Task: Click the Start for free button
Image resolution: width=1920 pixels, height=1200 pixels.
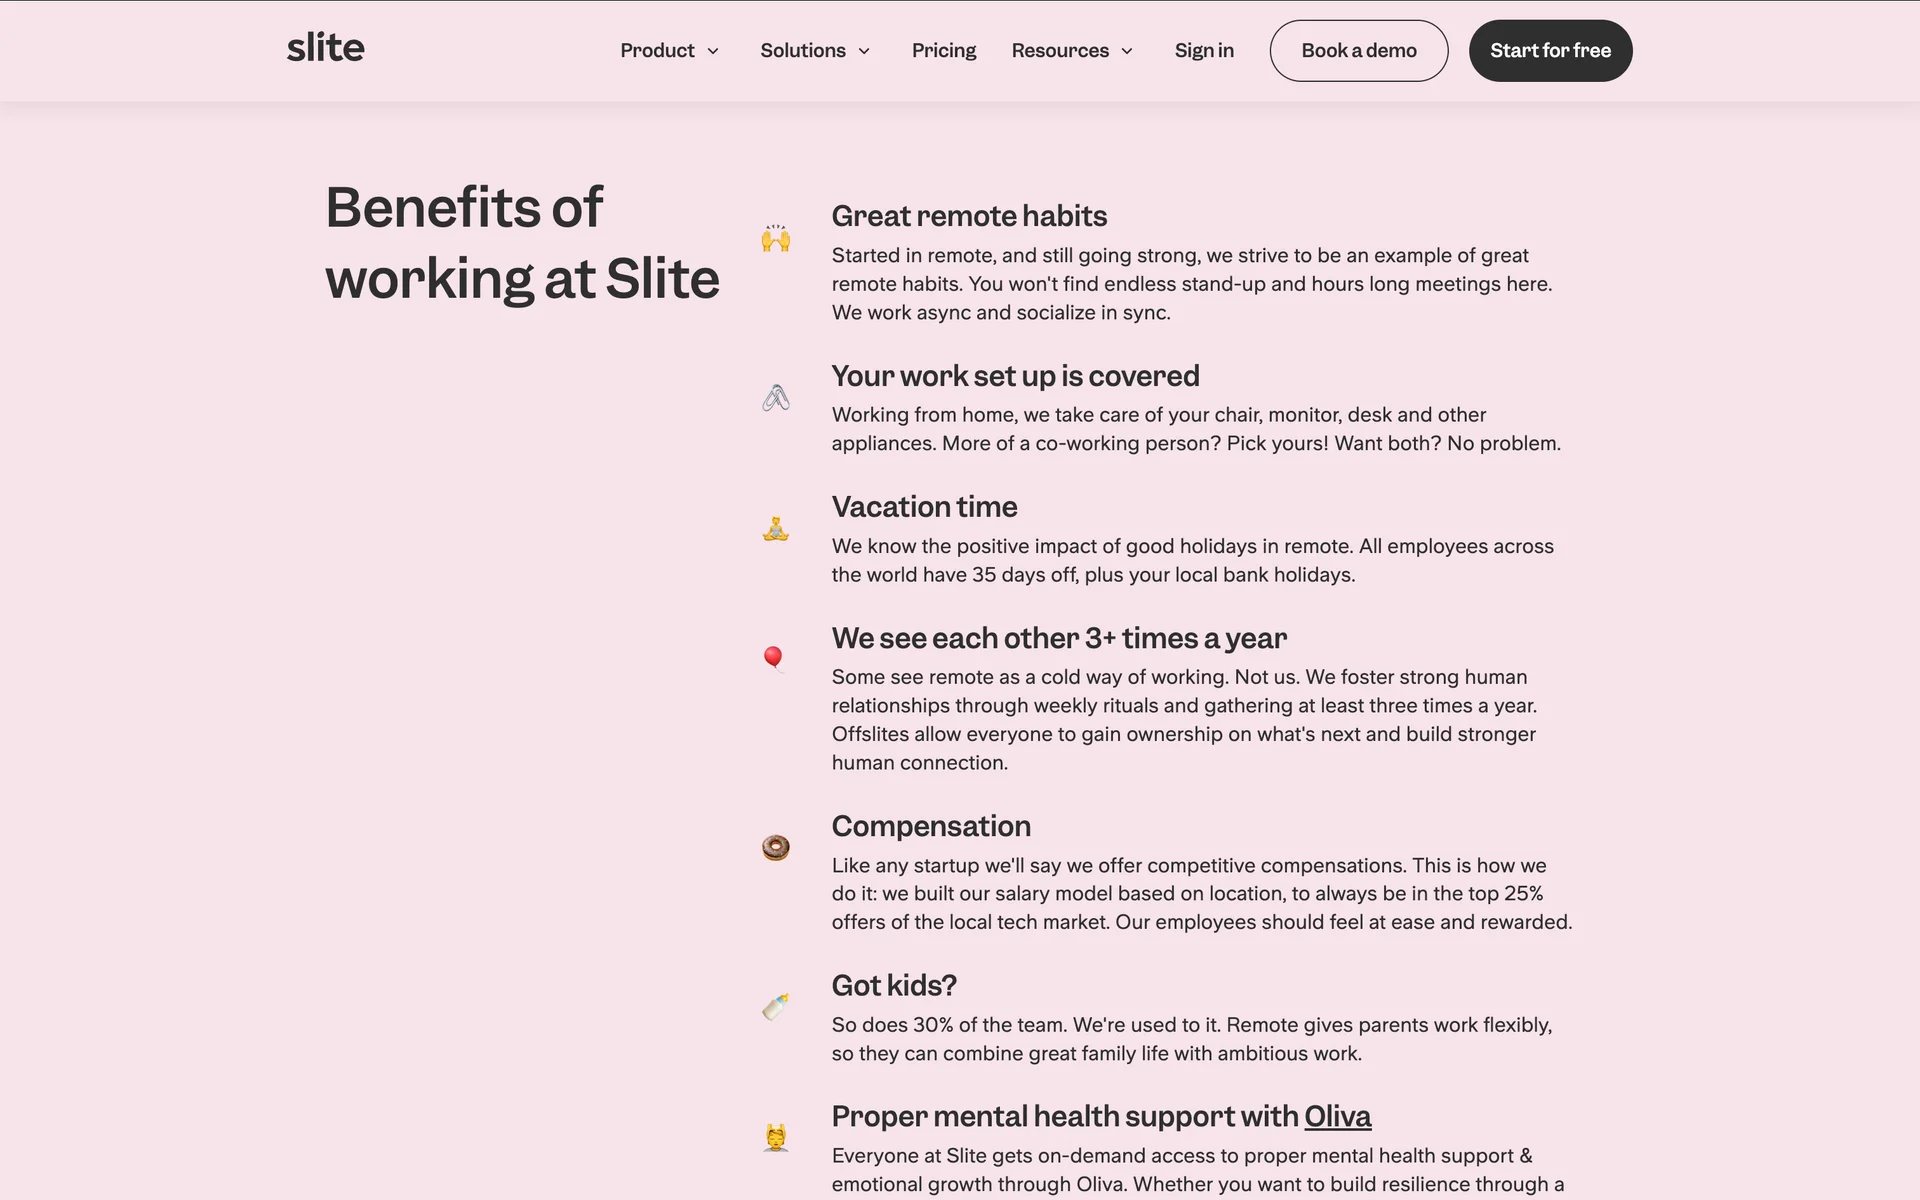Action: [x=1550, y=51]
